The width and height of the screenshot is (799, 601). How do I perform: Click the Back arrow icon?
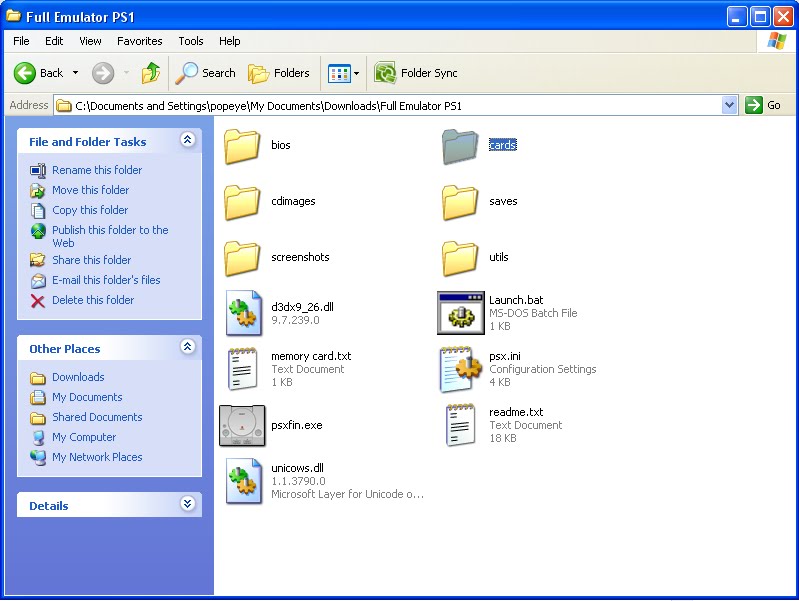pyautogui.click(x=24, y=73)
